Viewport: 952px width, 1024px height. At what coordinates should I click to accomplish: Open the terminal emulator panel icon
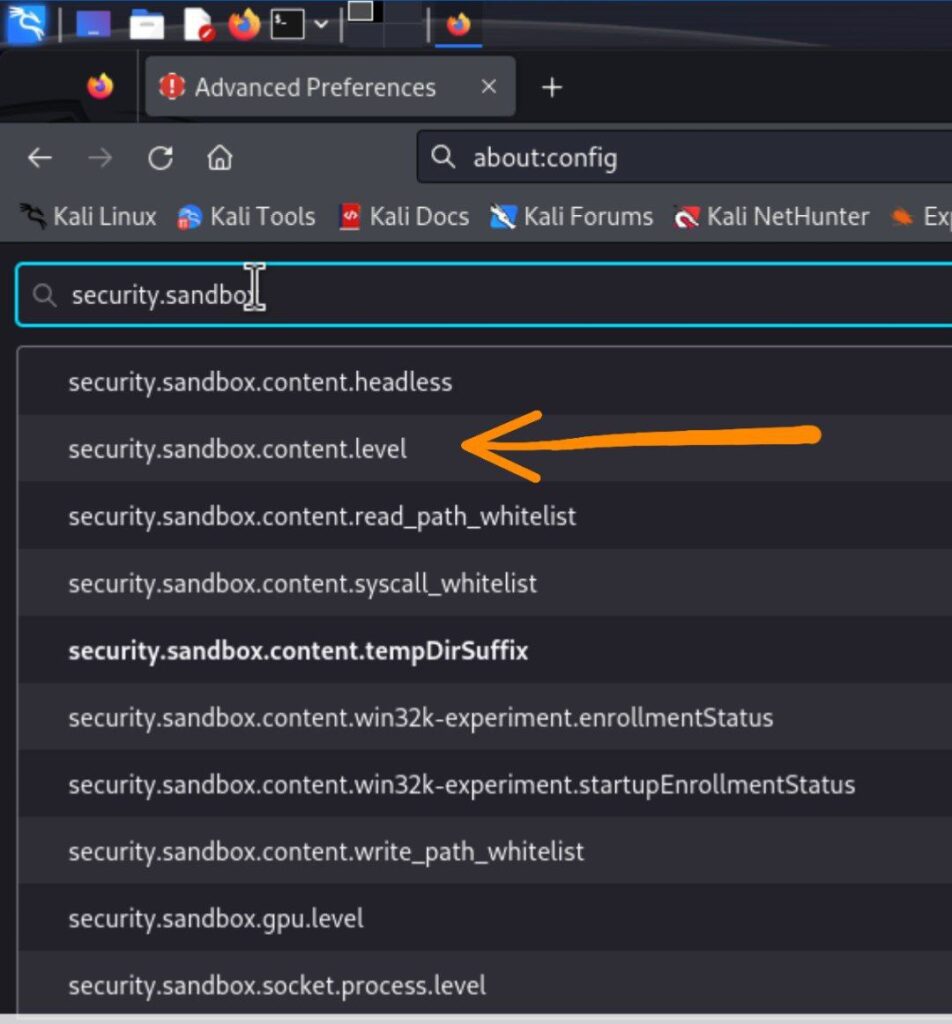[x=287, y=24]
